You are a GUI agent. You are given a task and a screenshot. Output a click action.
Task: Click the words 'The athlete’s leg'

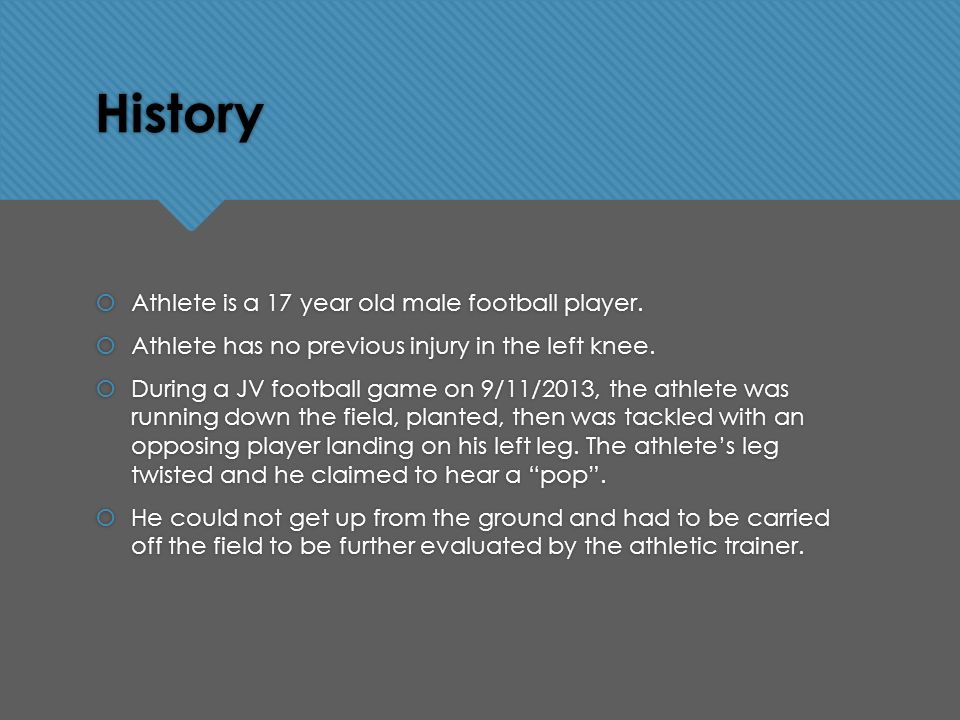tap(681, 447)
